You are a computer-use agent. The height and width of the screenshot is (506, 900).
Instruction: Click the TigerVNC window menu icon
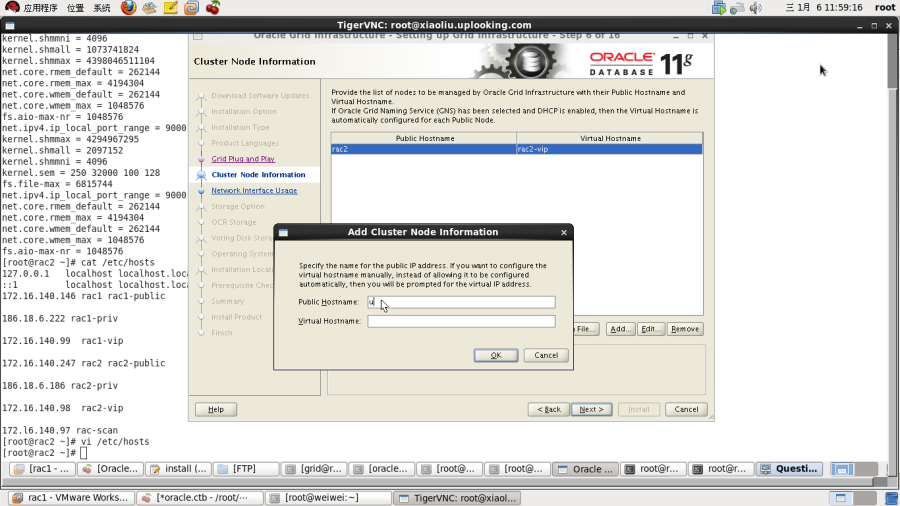[9, 25]
